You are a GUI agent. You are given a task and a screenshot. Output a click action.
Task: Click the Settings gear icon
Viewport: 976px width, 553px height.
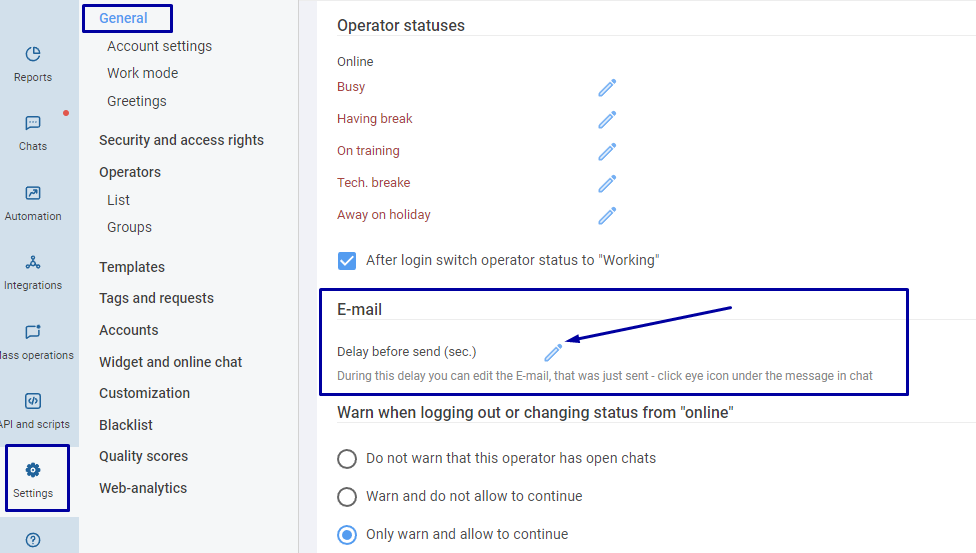click(x=33, y=470)
